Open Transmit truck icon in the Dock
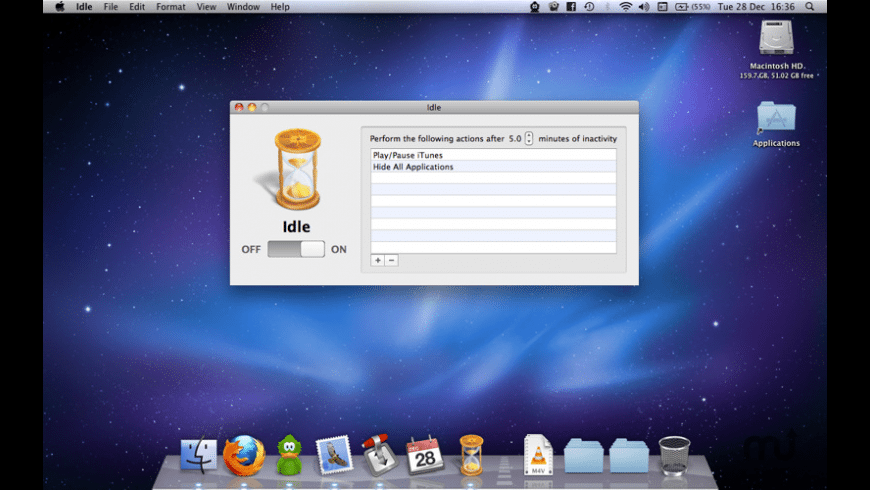This screenshot has height=490, width=870. pyautogui.click(x=380, y=455)
